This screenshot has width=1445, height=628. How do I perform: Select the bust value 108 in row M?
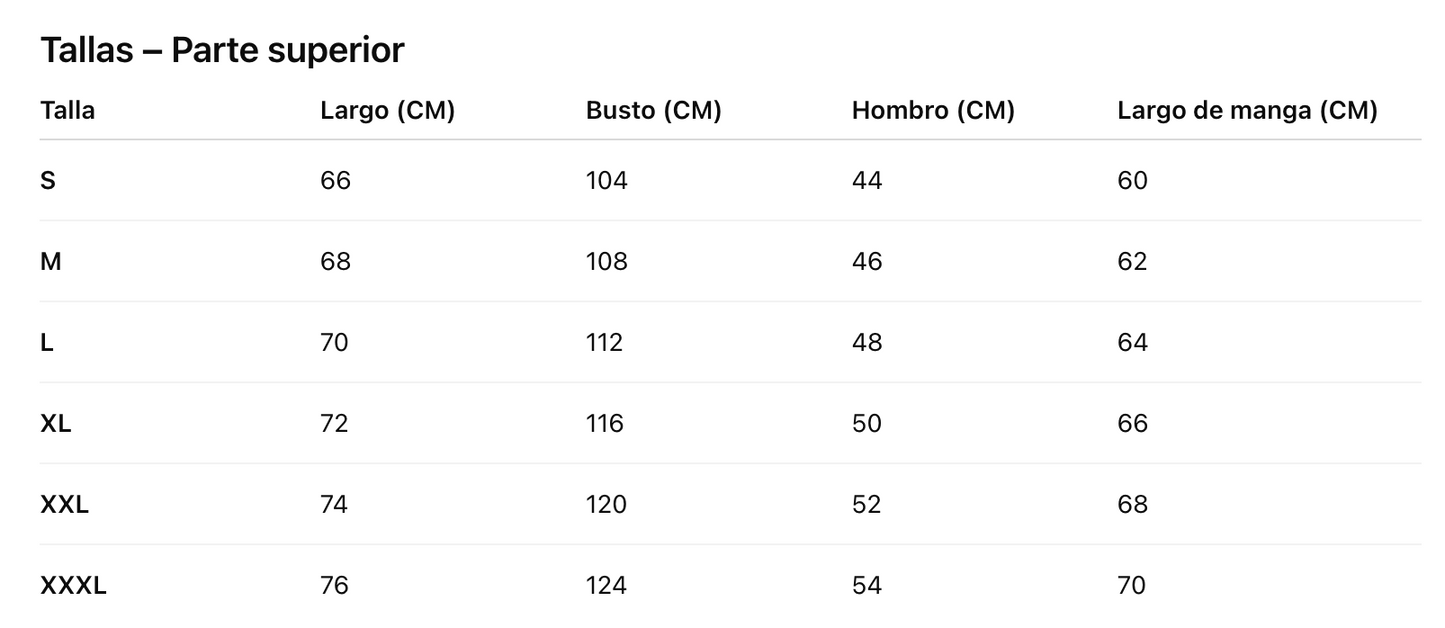pyautogui.click(x=606, y=262)
